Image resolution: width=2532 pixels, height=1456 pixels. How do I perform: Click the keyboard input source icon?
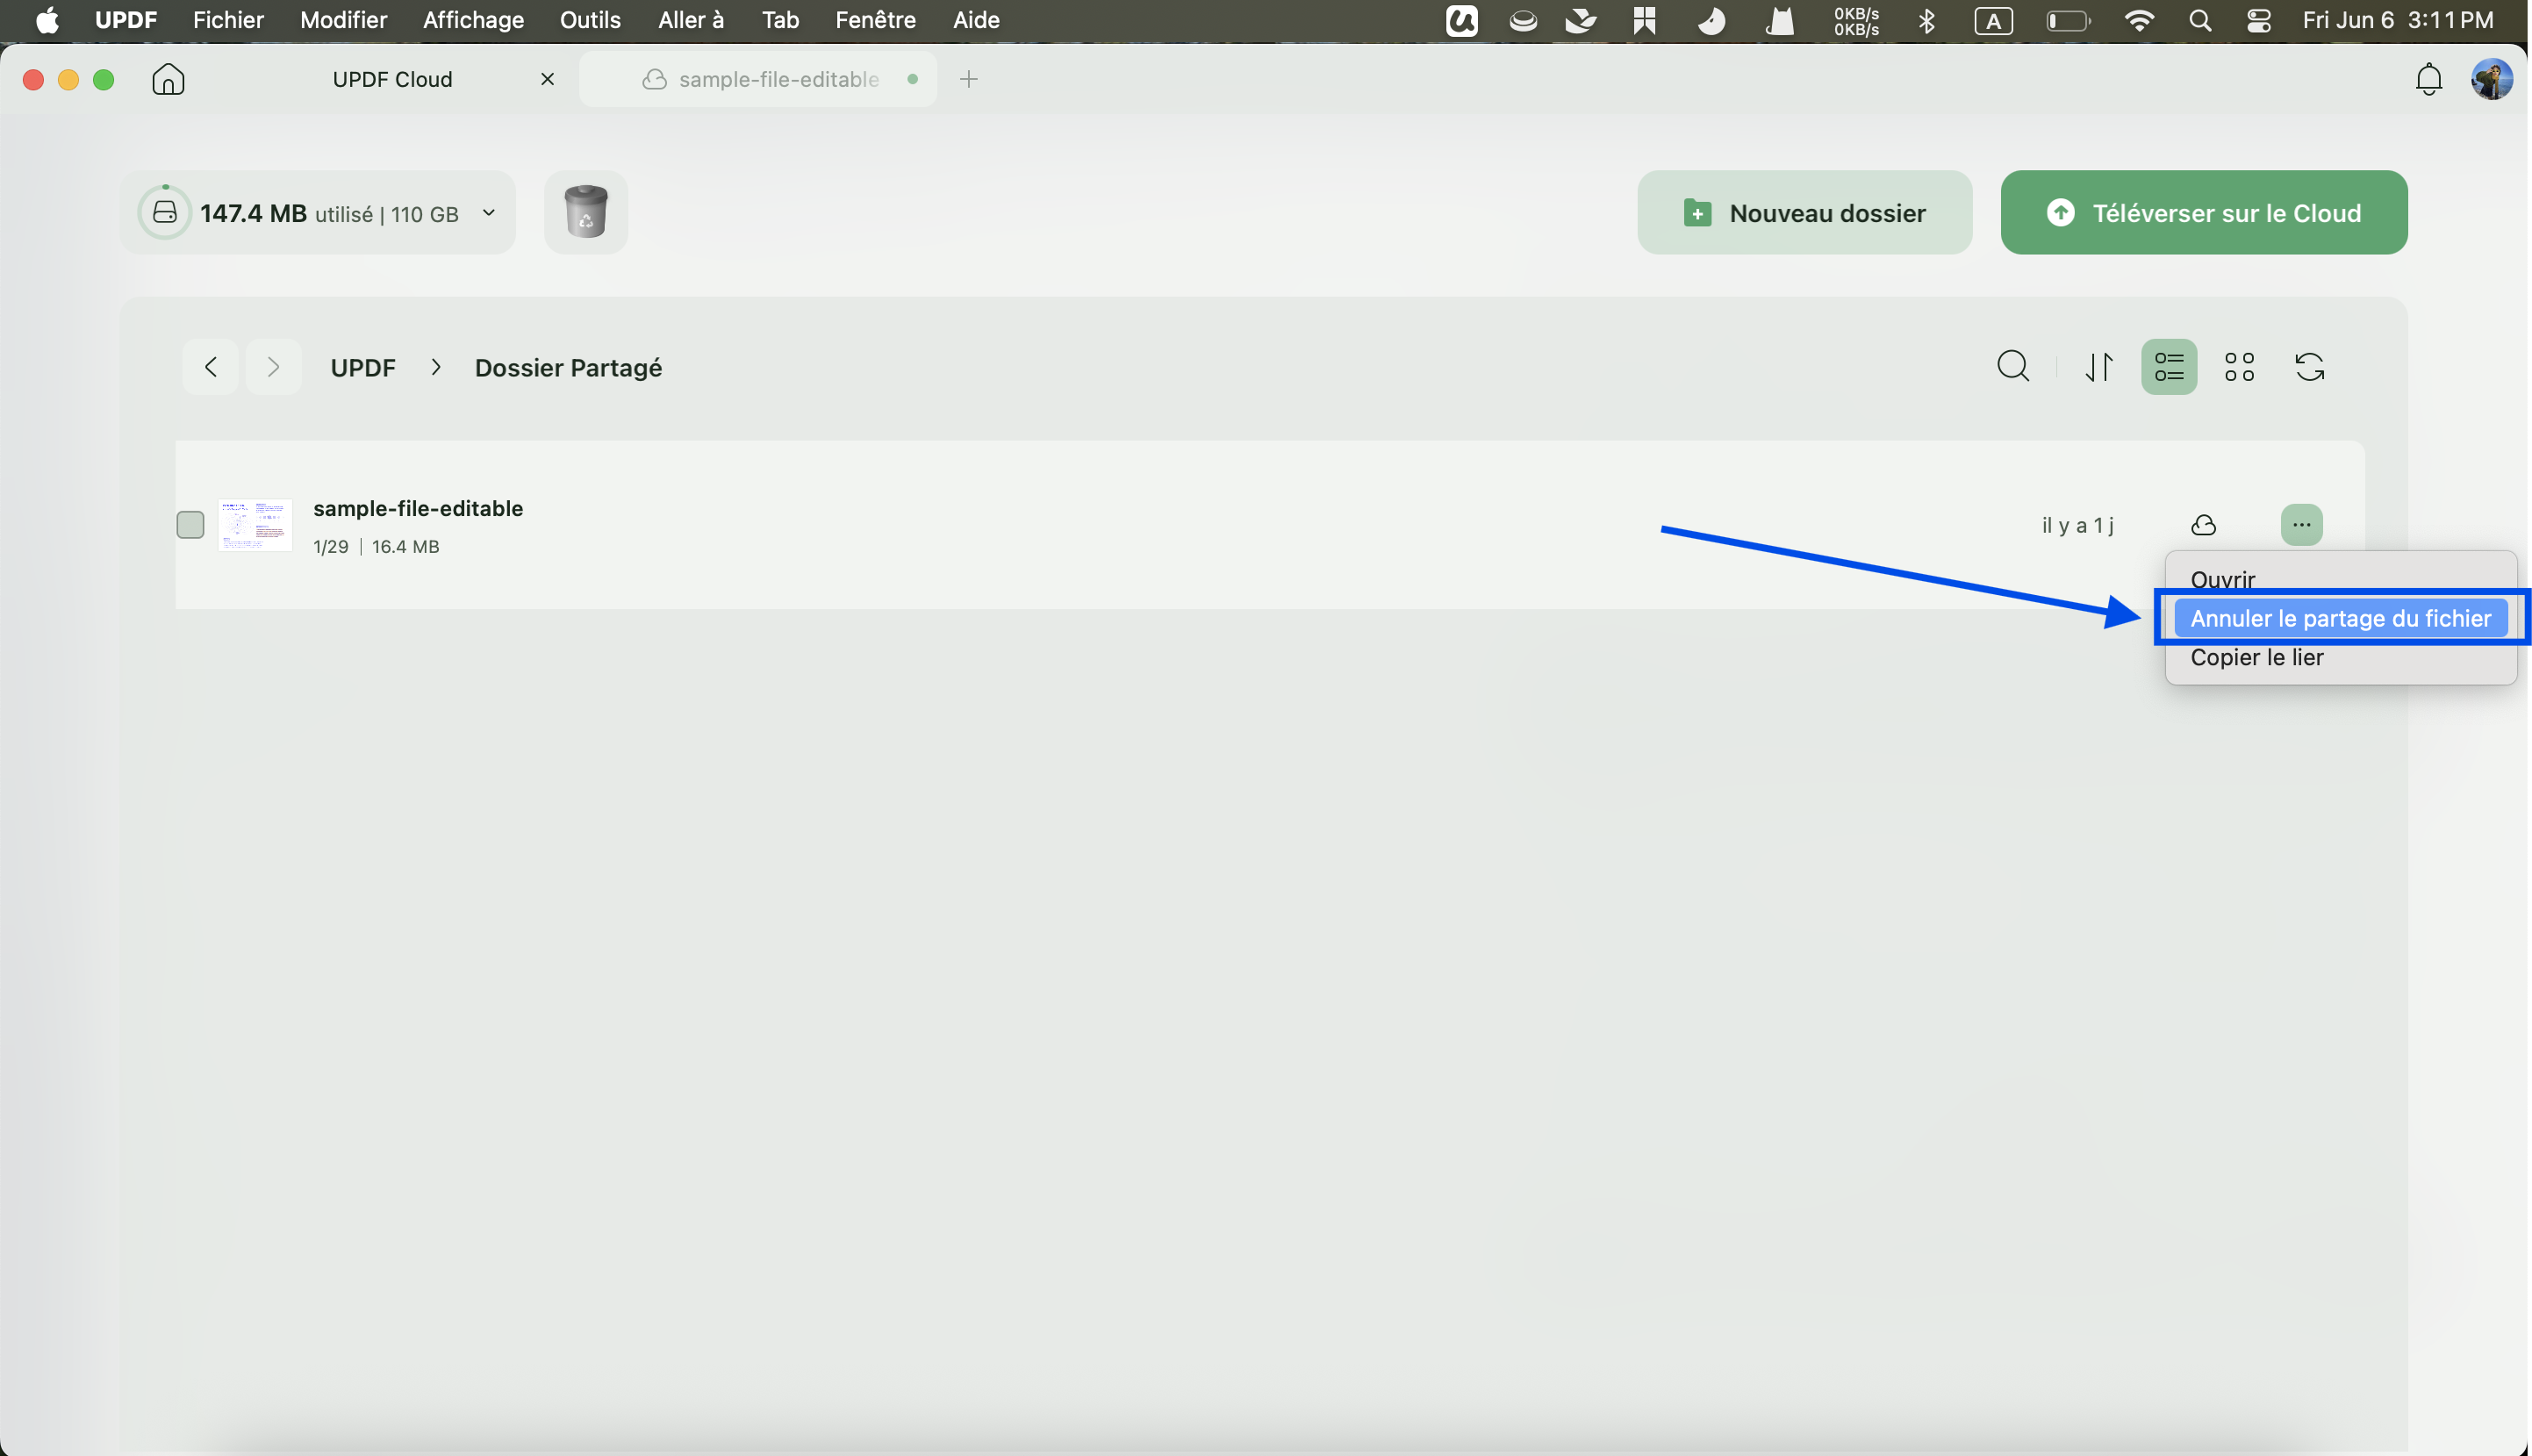(1993, 20)
